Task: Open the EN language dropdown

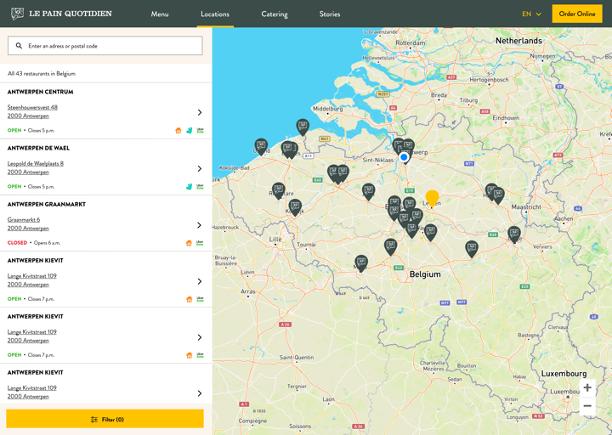Action: (x=532, y=14)
